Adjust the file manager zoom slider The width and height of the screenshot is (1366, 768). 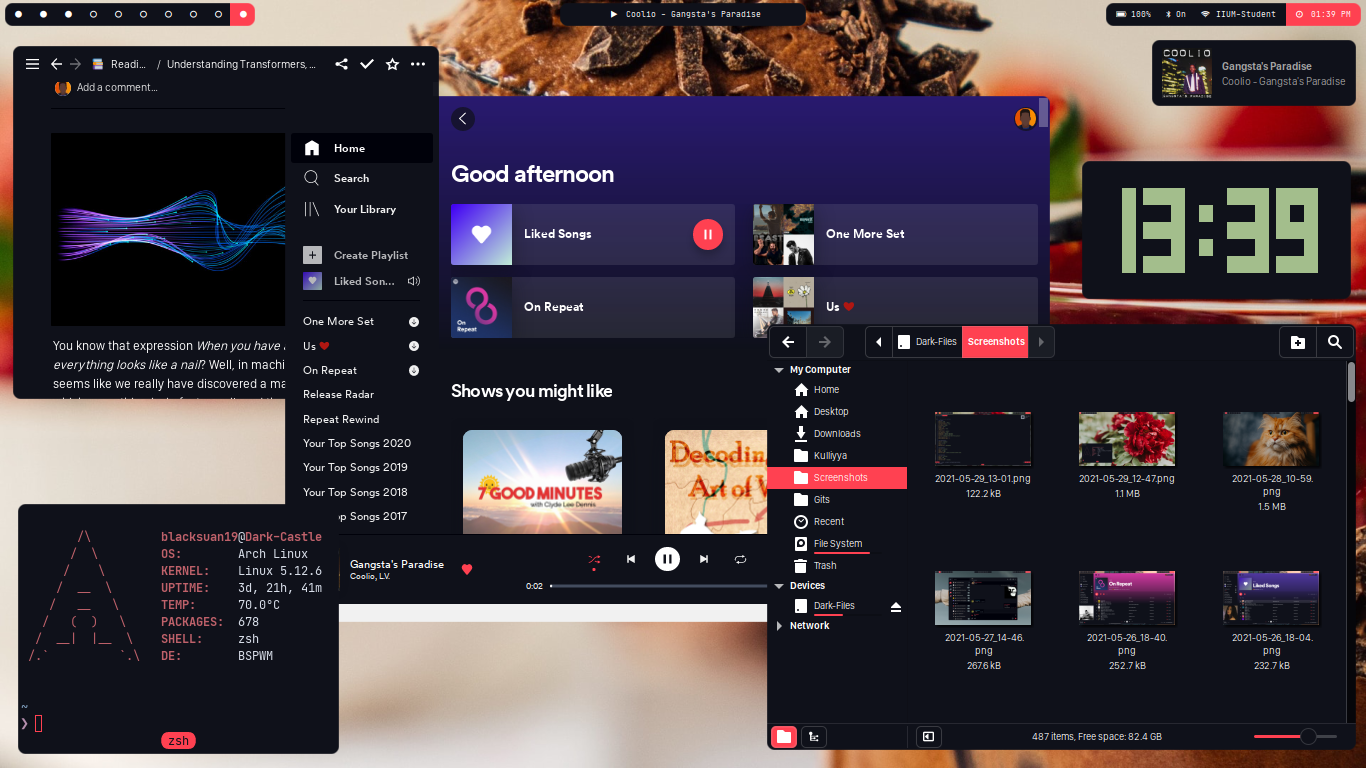[x=1307, y=737]
